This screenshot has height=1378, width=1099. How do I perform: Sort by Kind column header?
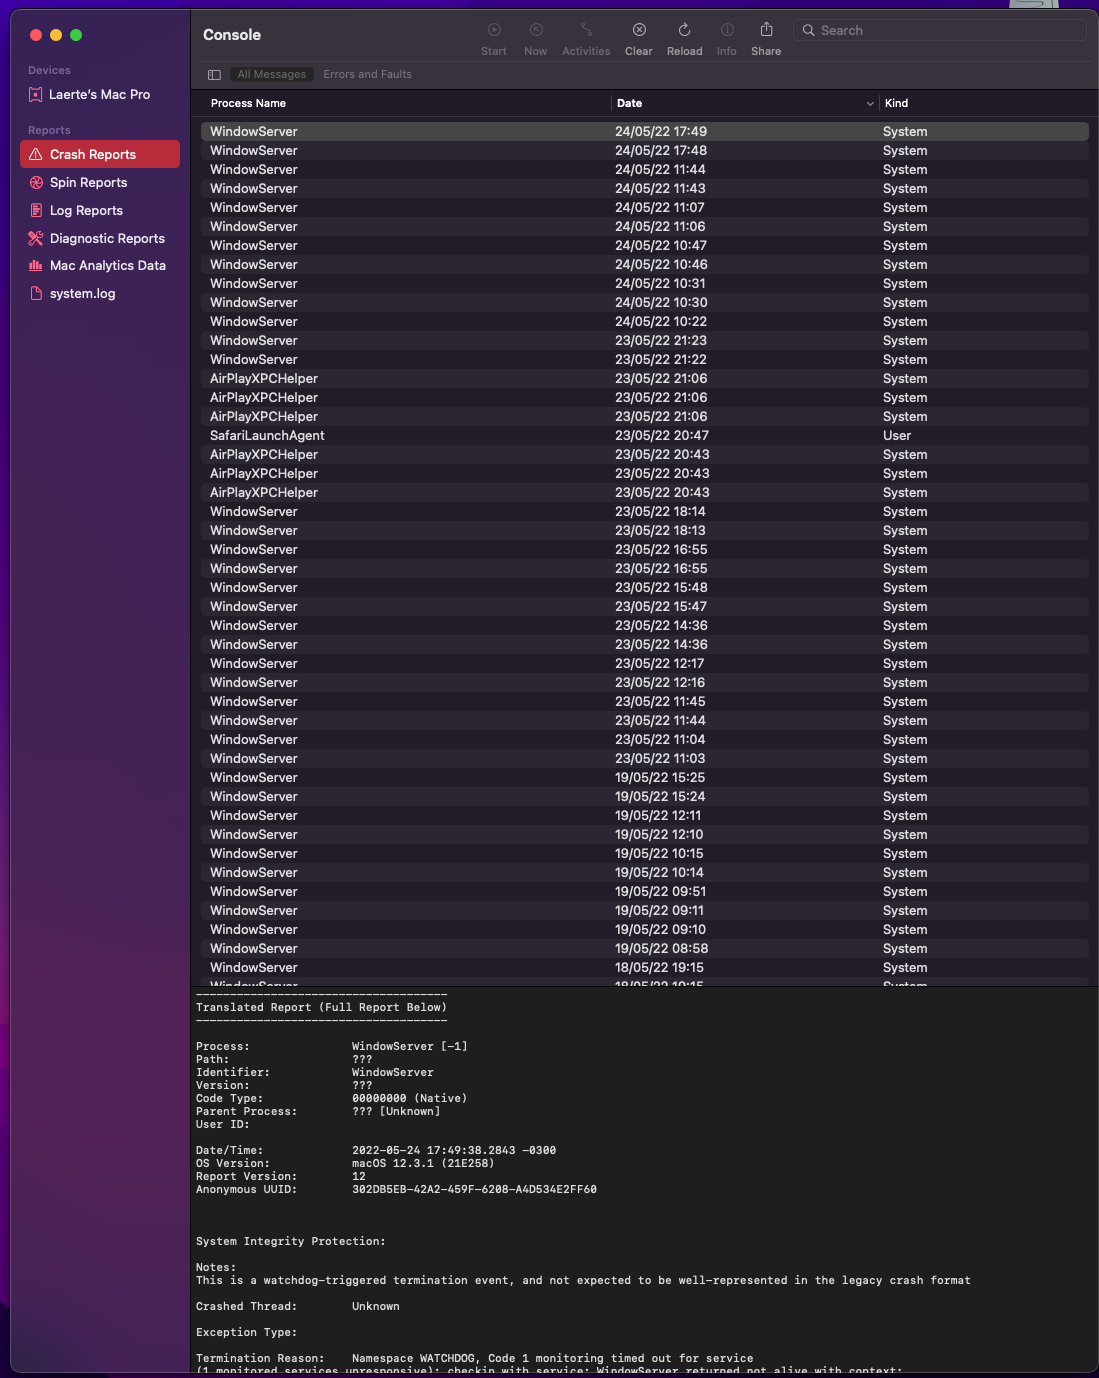tap(896, 103)
